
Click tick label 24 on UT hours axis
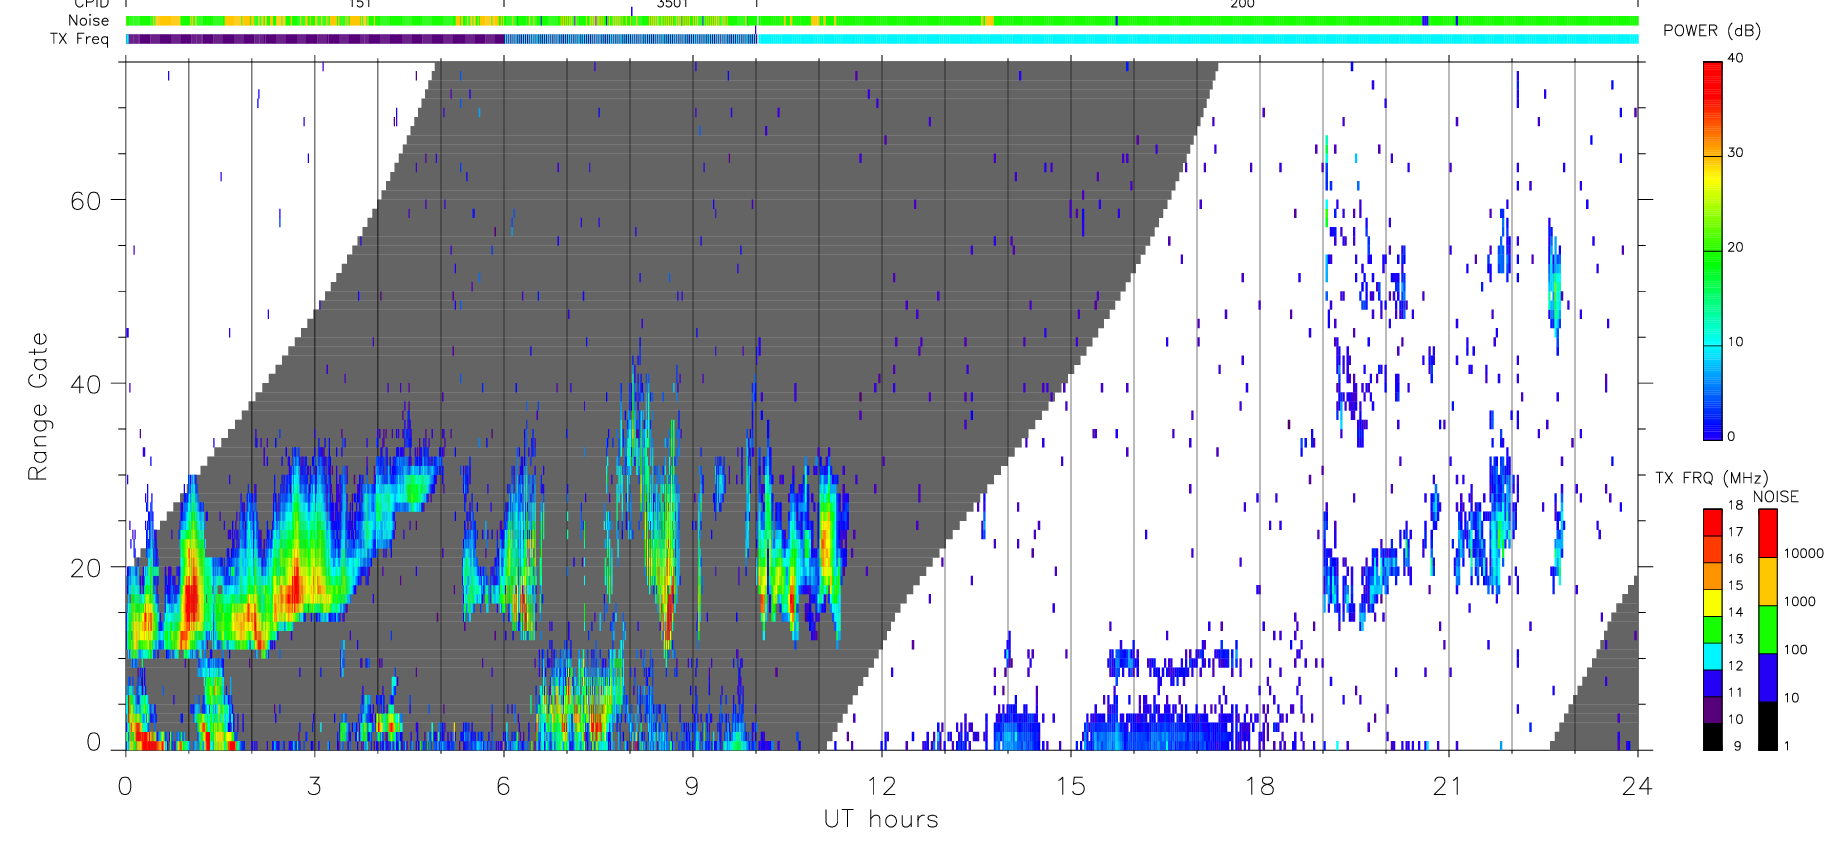click(1637, 786)
